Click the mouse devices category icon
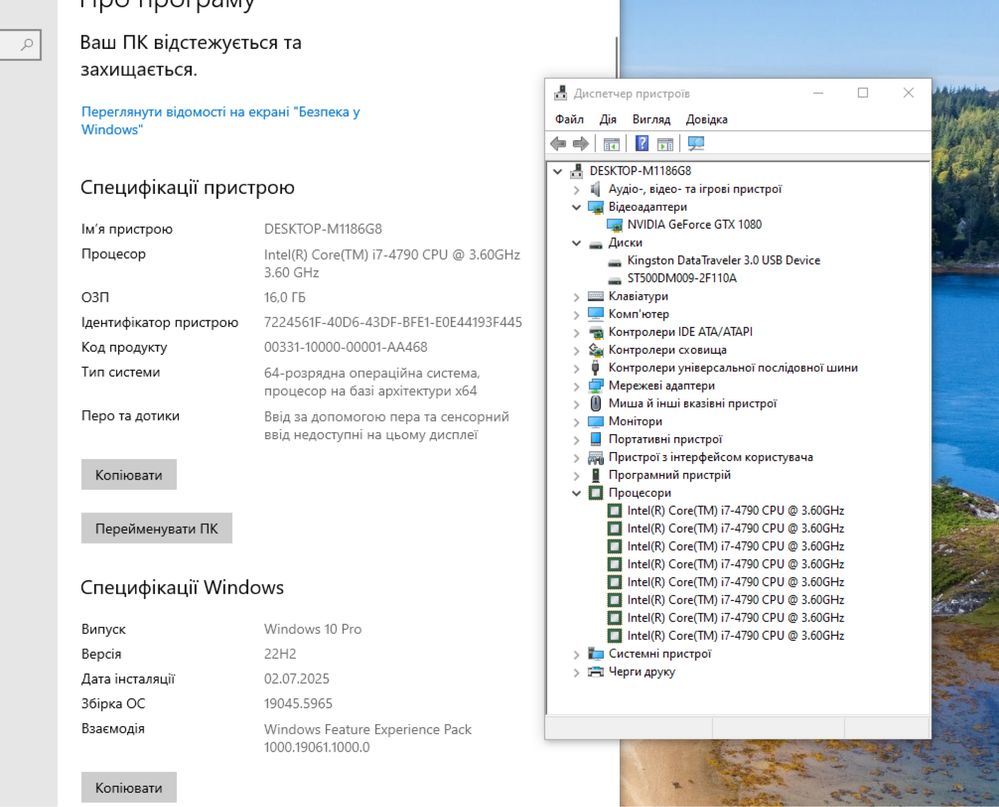The width and height of the screenshot is (999, 807). coord(596,403)
